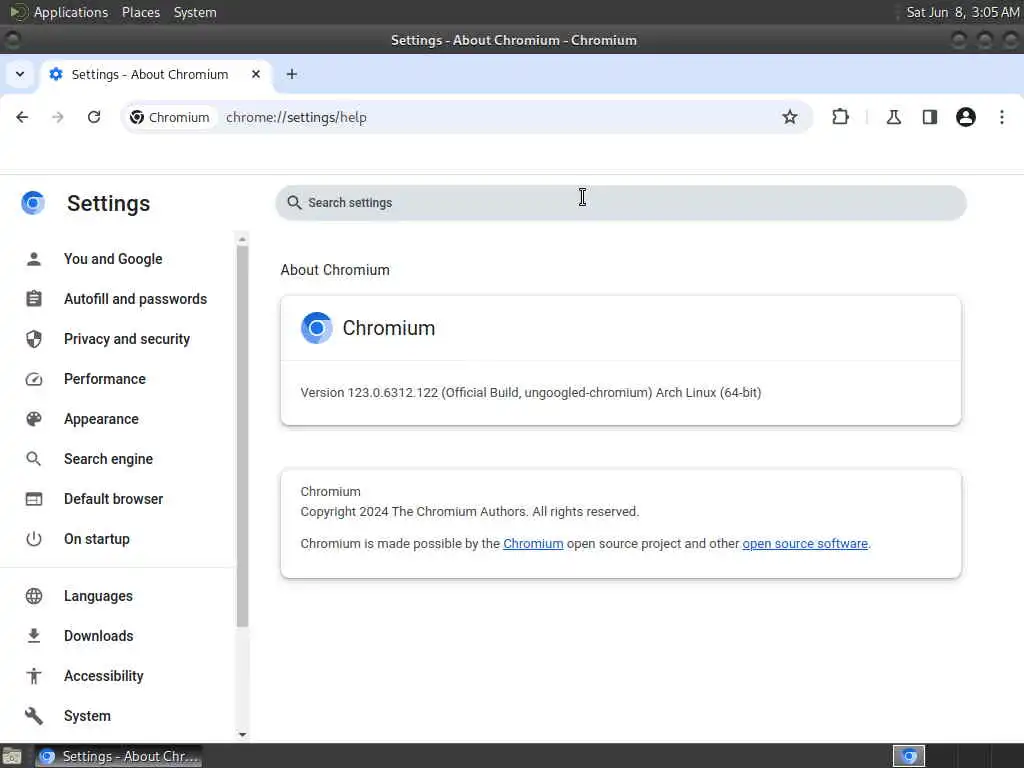Open the Chrome Labs flask icon
Image resolution: width=1024 pixels, height=768 pixels.
click(893, 117)
